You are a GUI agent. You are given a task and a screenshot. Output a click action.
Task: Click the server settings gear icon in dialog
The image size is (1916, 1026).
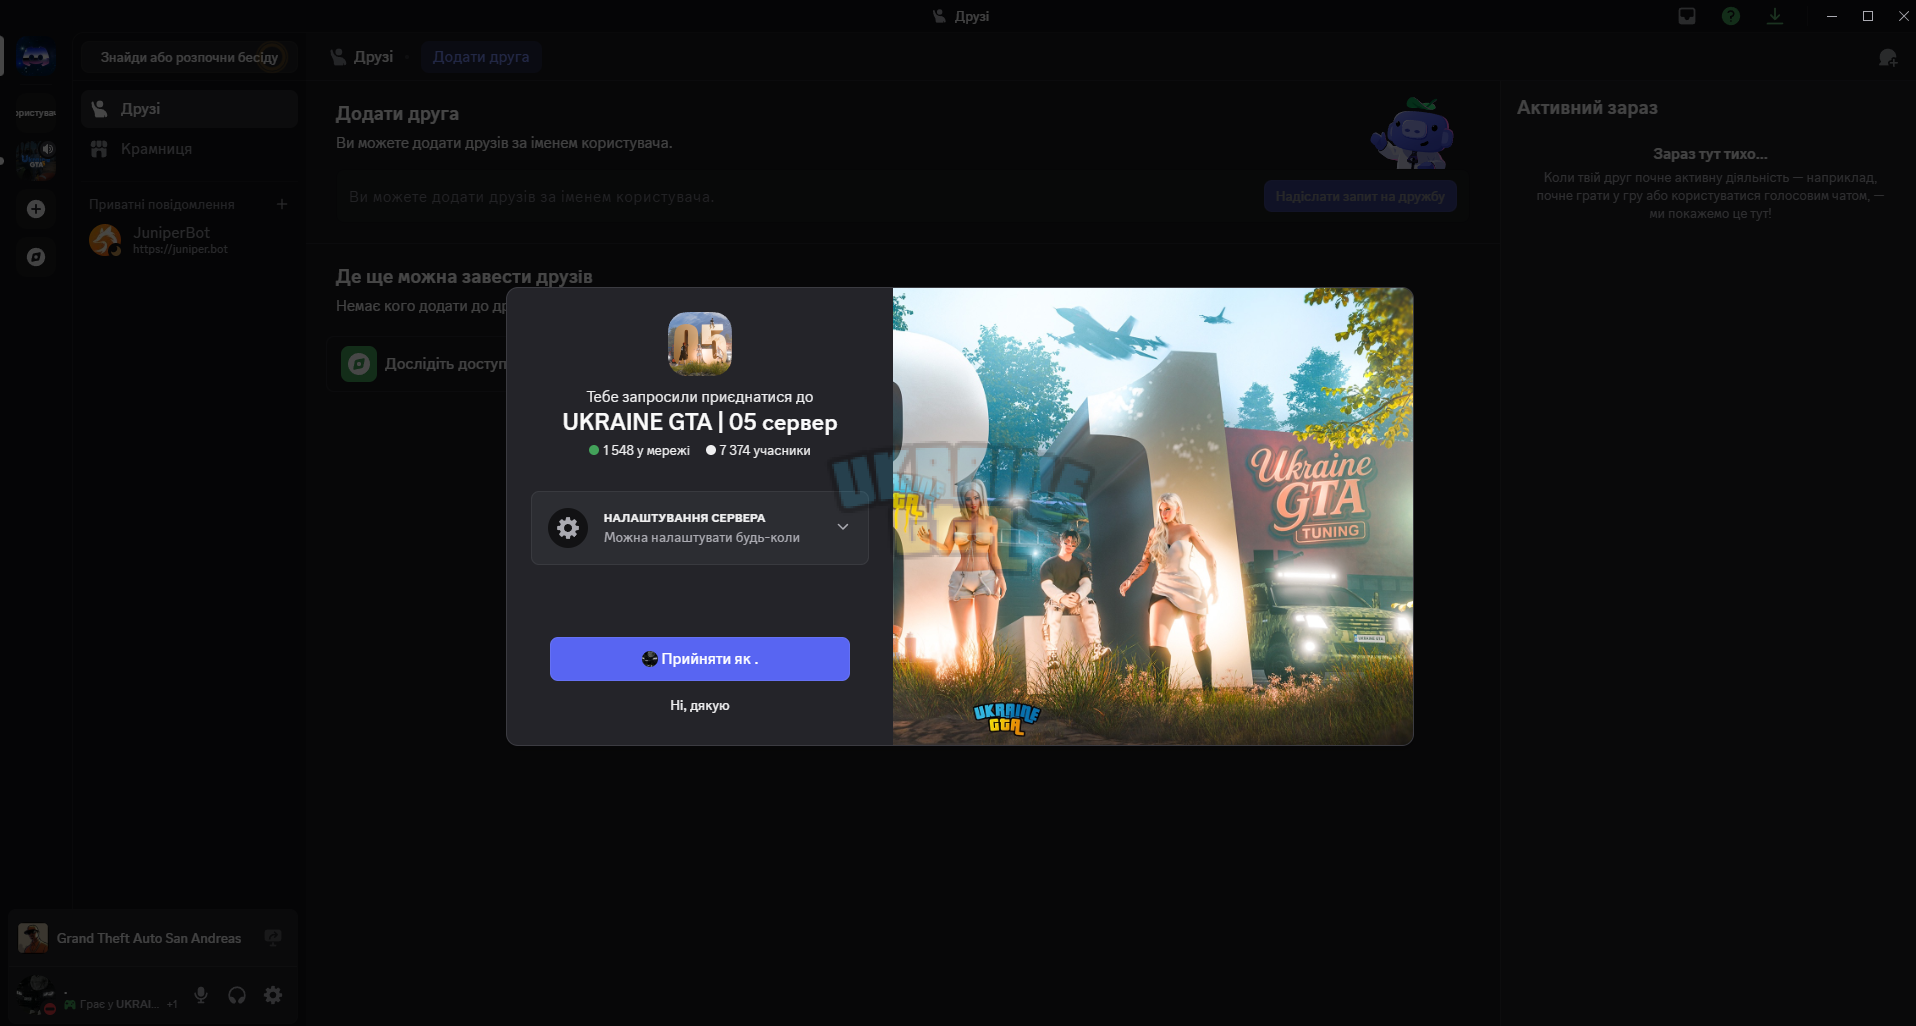point(568,528)
